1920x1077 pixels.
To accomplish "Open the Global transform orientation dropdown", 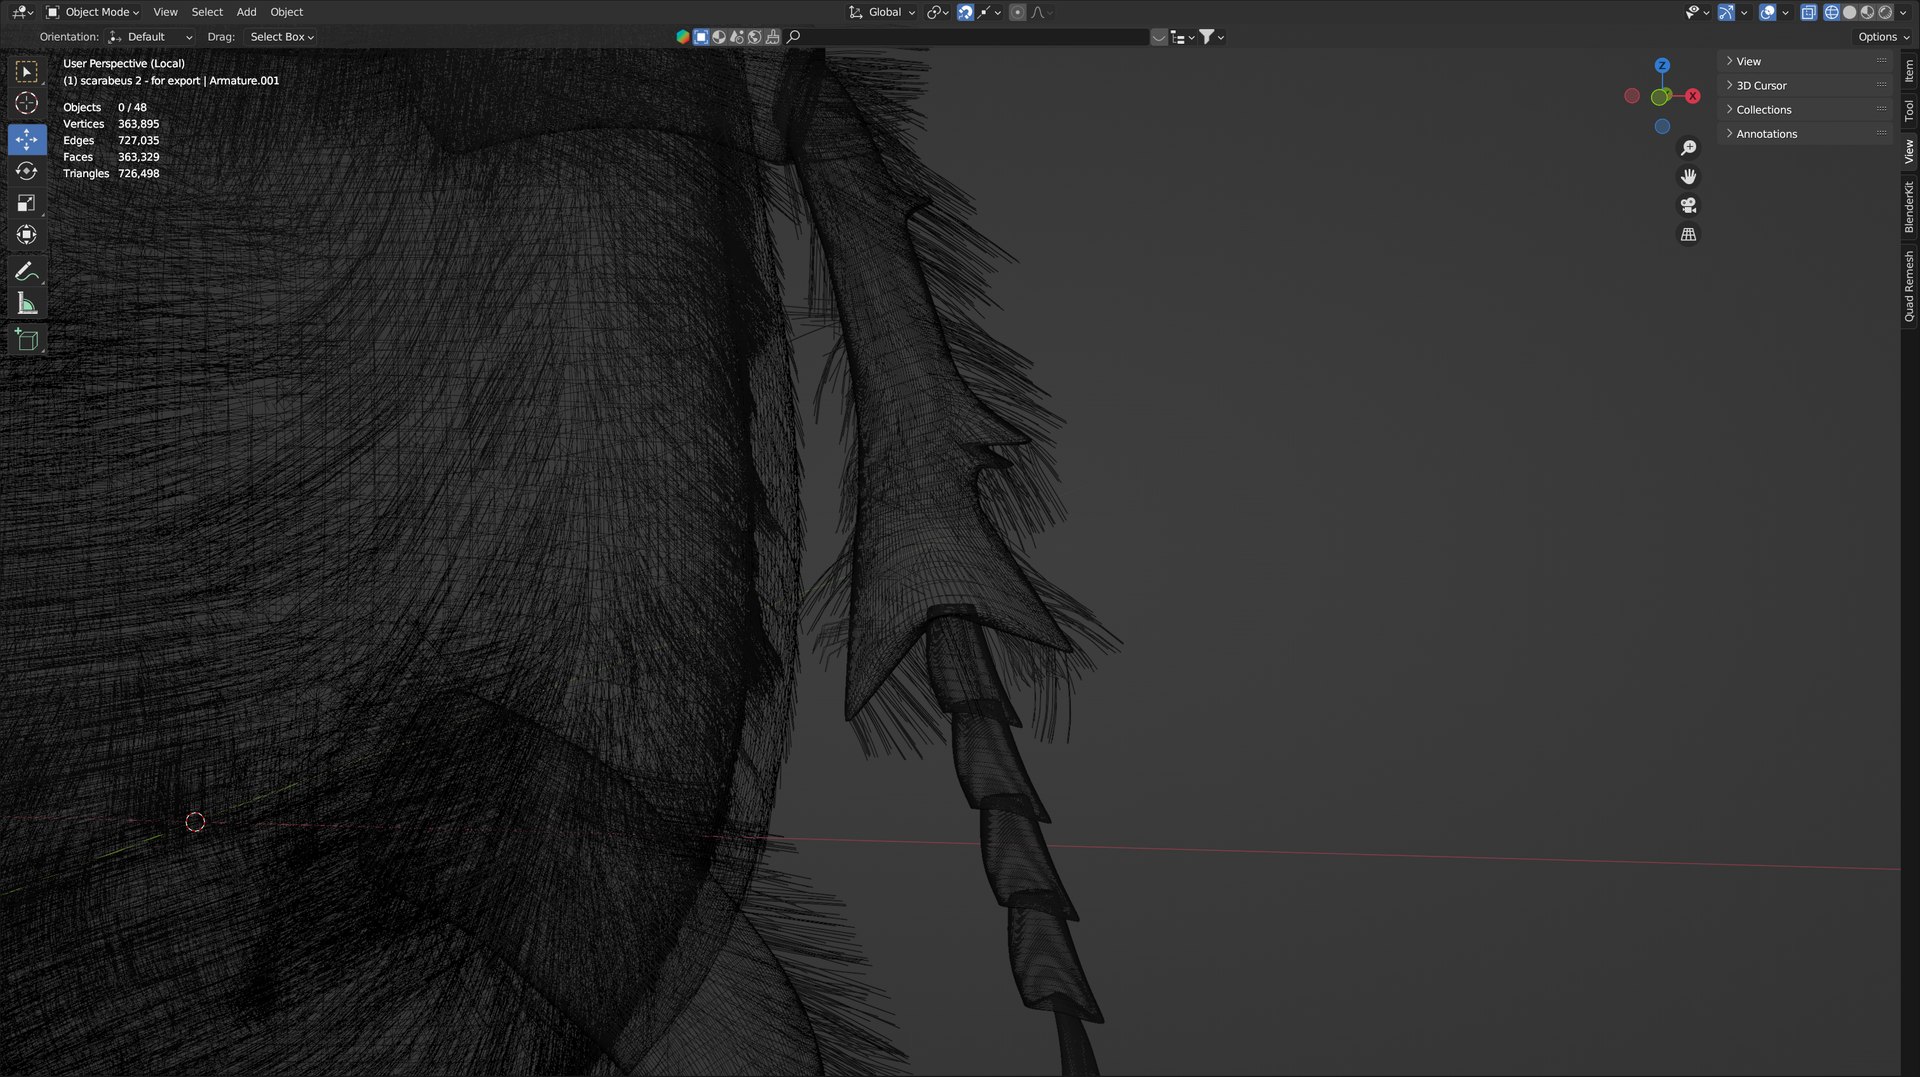I will [x=882, y=12].
